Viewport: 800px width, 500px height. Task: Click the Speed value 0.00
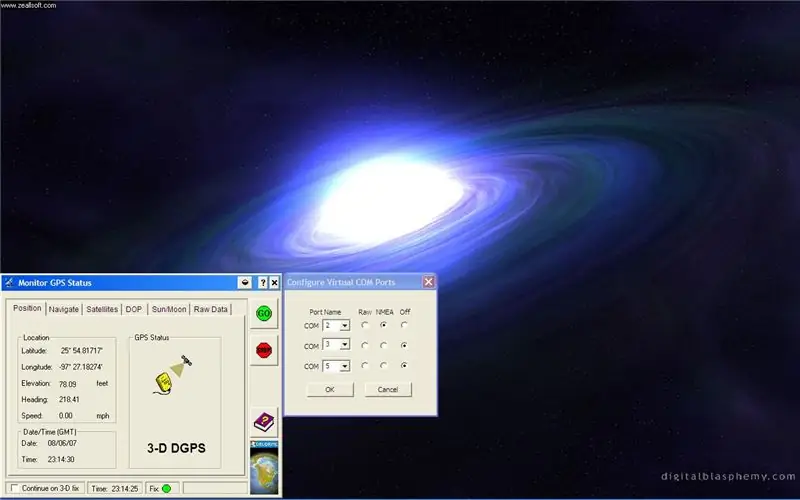click(65, 416)
